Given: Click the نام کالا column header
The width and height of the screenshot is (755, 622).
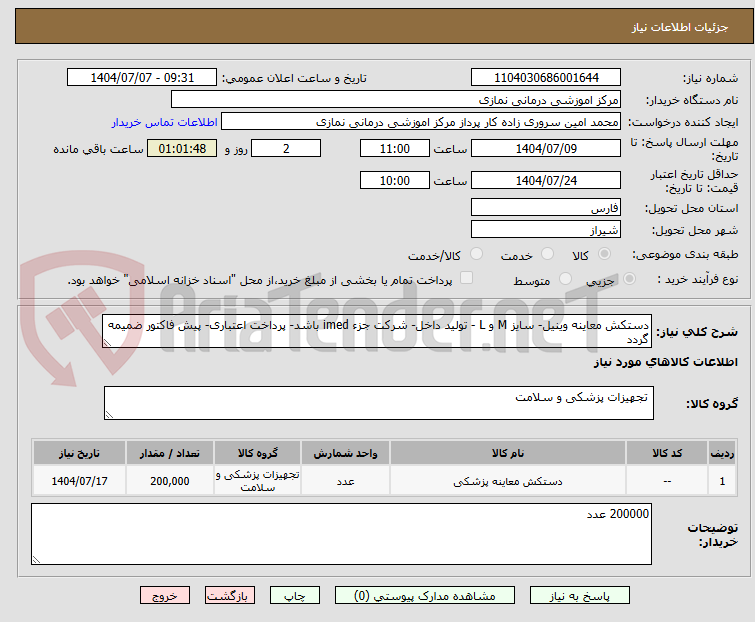Looking at the screenshot, I should (x=508, y=453).
